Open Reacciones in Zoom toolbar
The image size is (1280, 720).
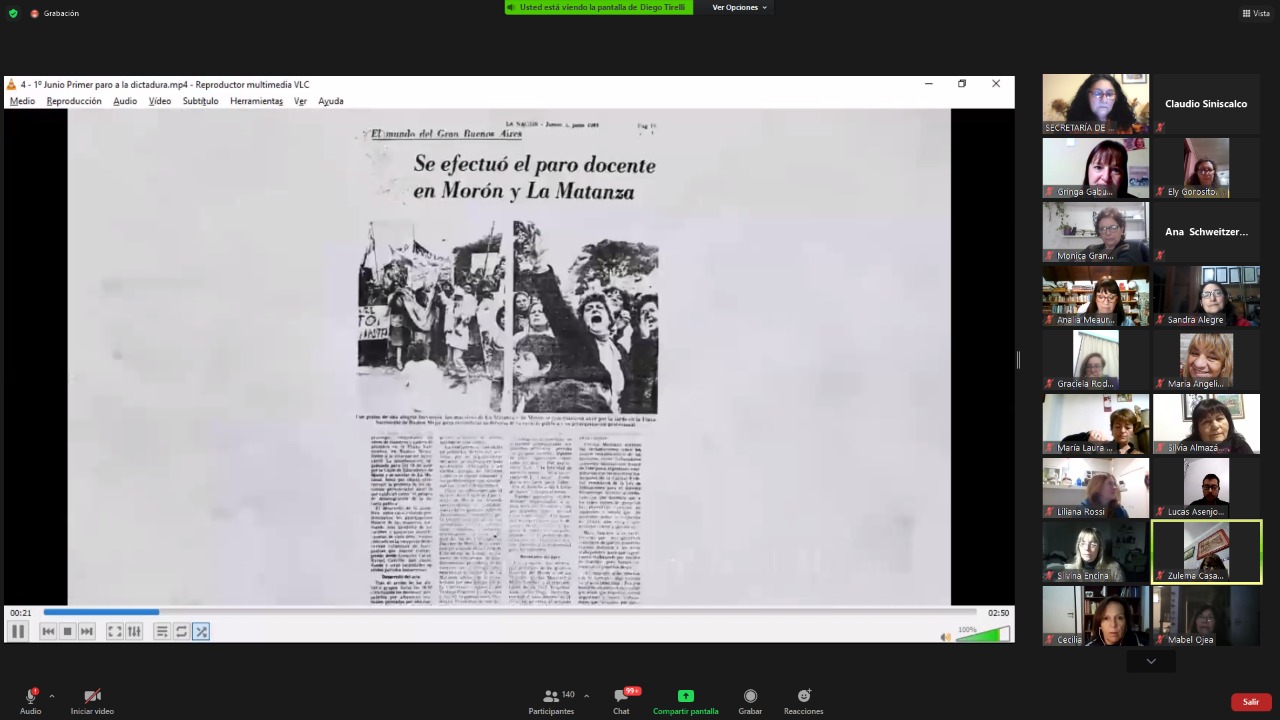803,701
